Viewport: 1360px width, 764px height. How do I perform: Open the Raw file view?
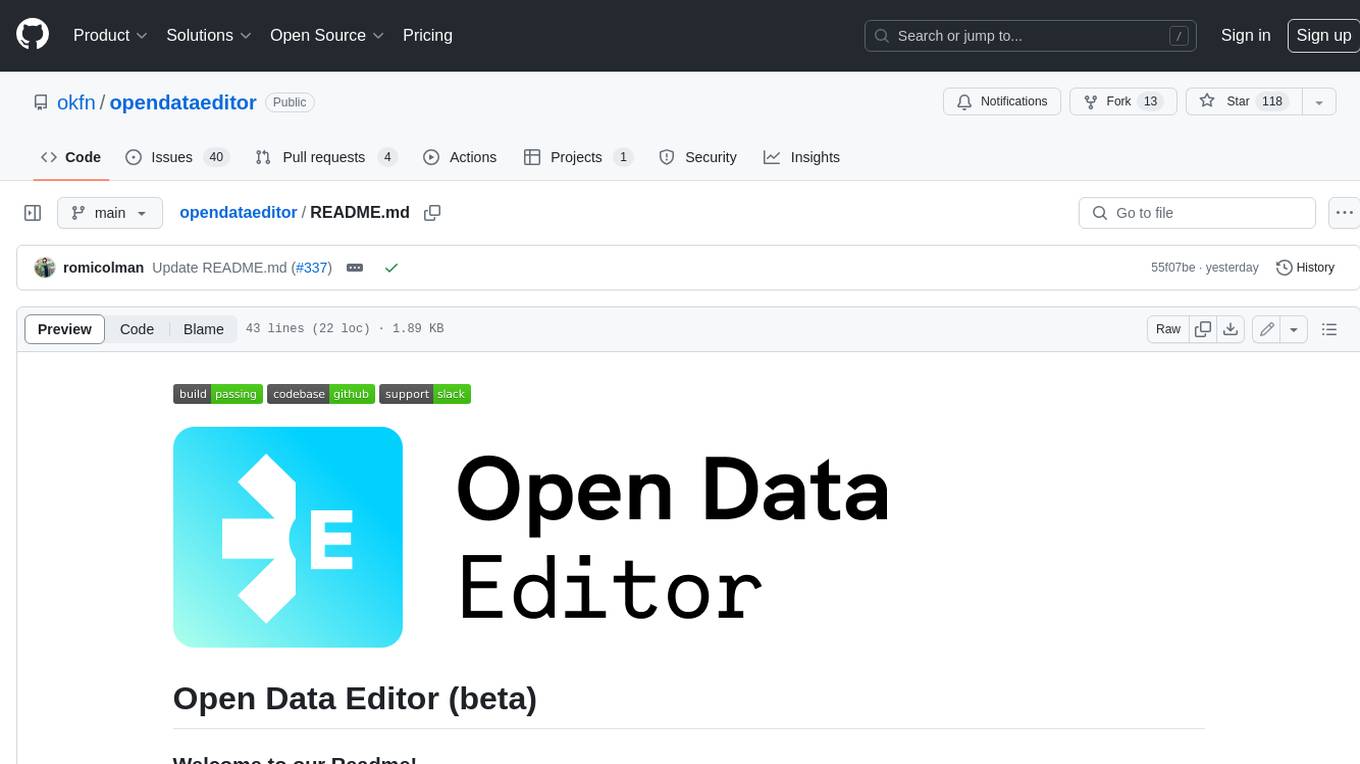tap(1168, 329)
